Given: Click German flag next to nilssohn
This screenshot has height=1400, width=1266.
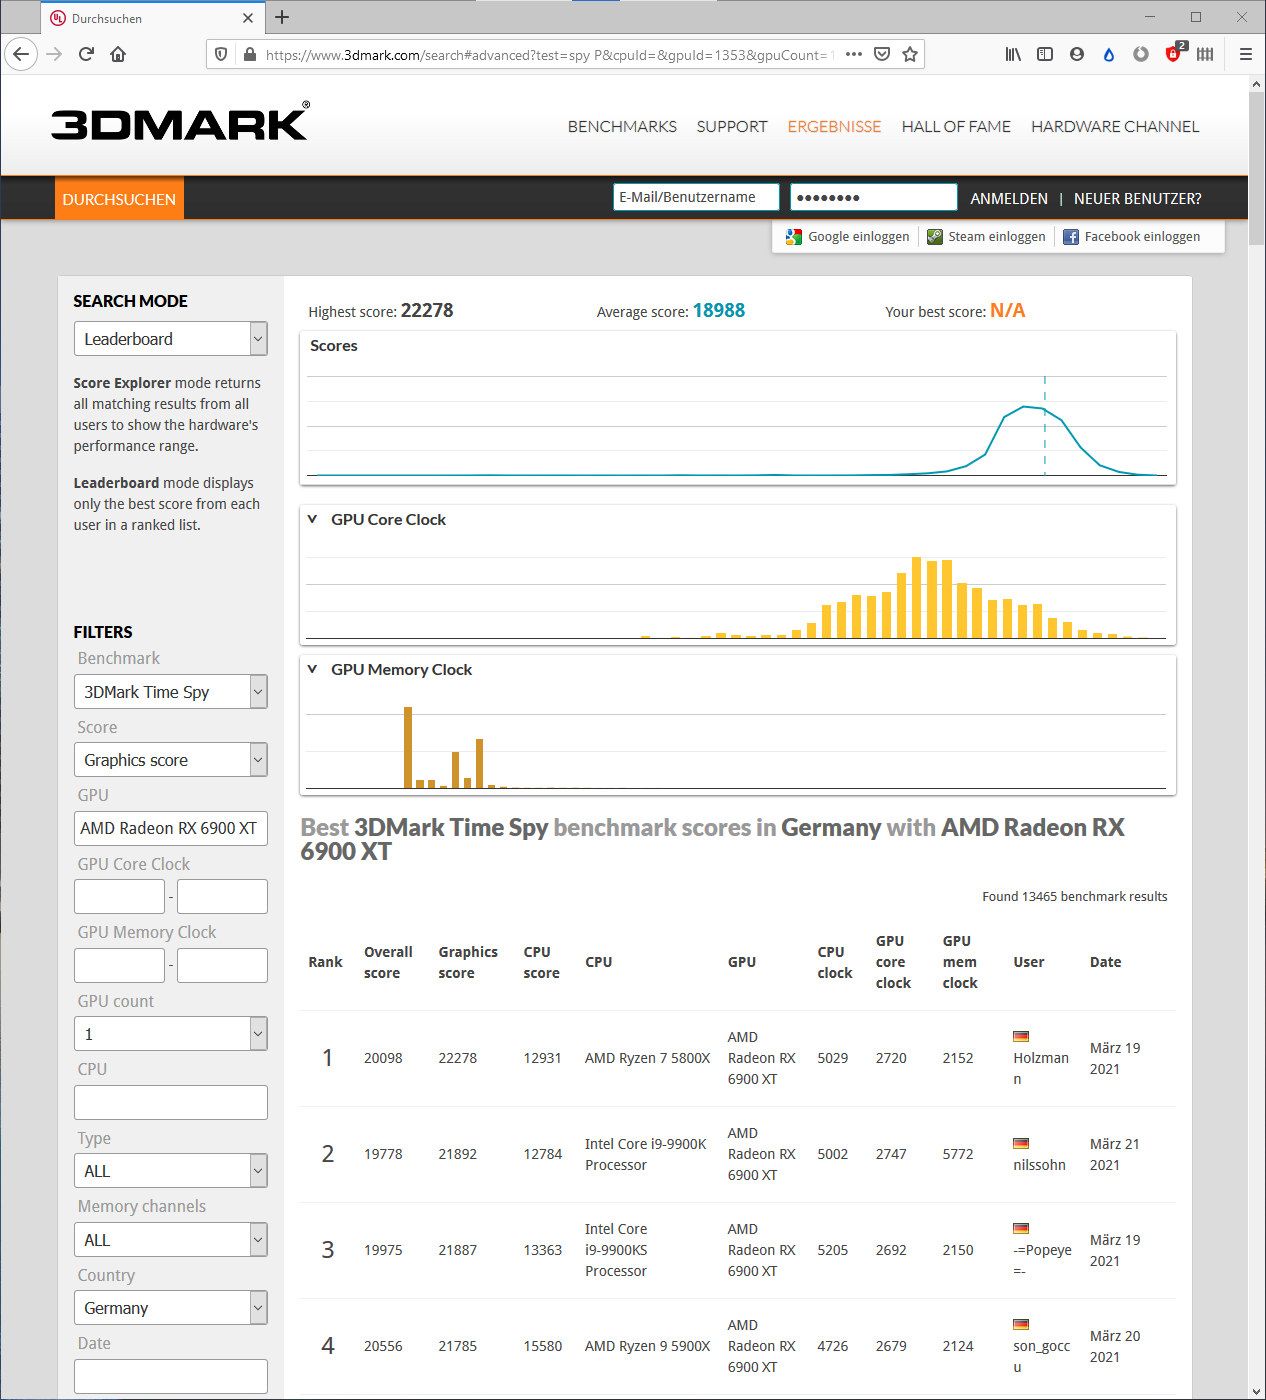Looking at the screenshot, I should [1021, 1143].
